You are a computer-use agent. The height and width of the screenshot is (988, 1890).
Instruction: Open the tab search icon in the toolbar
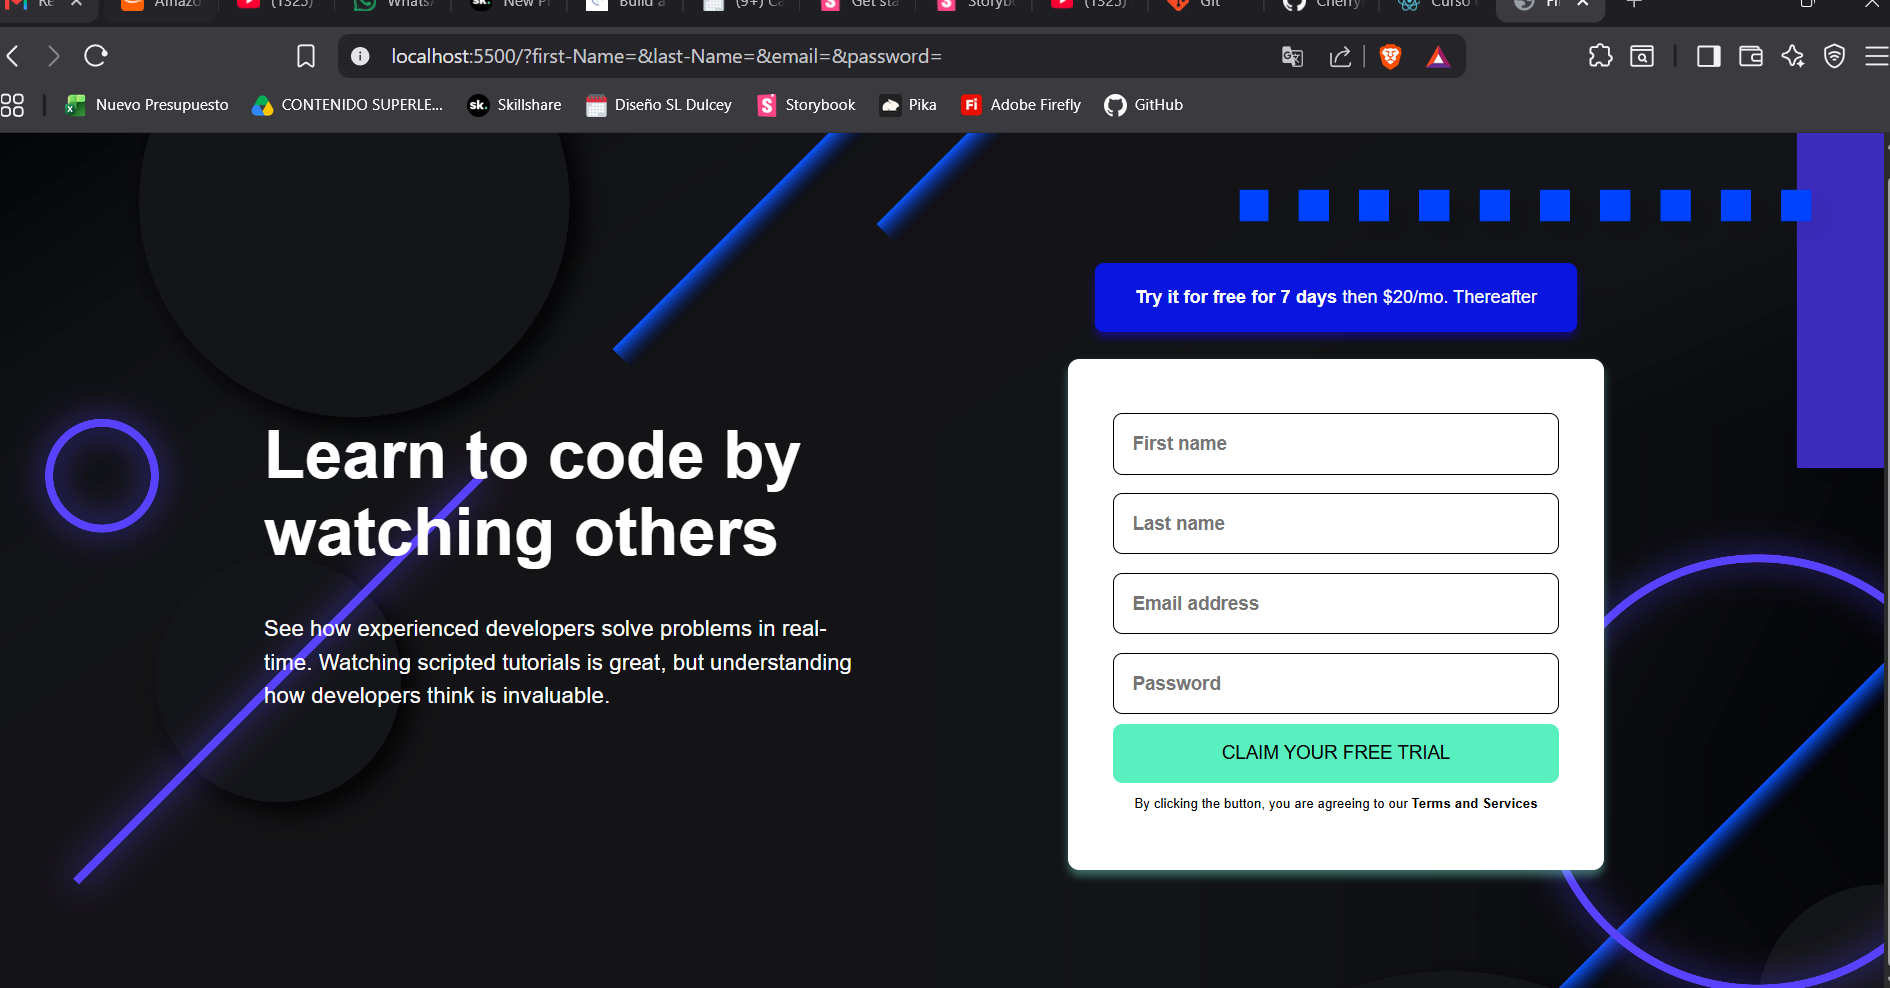coord(1642,56)
